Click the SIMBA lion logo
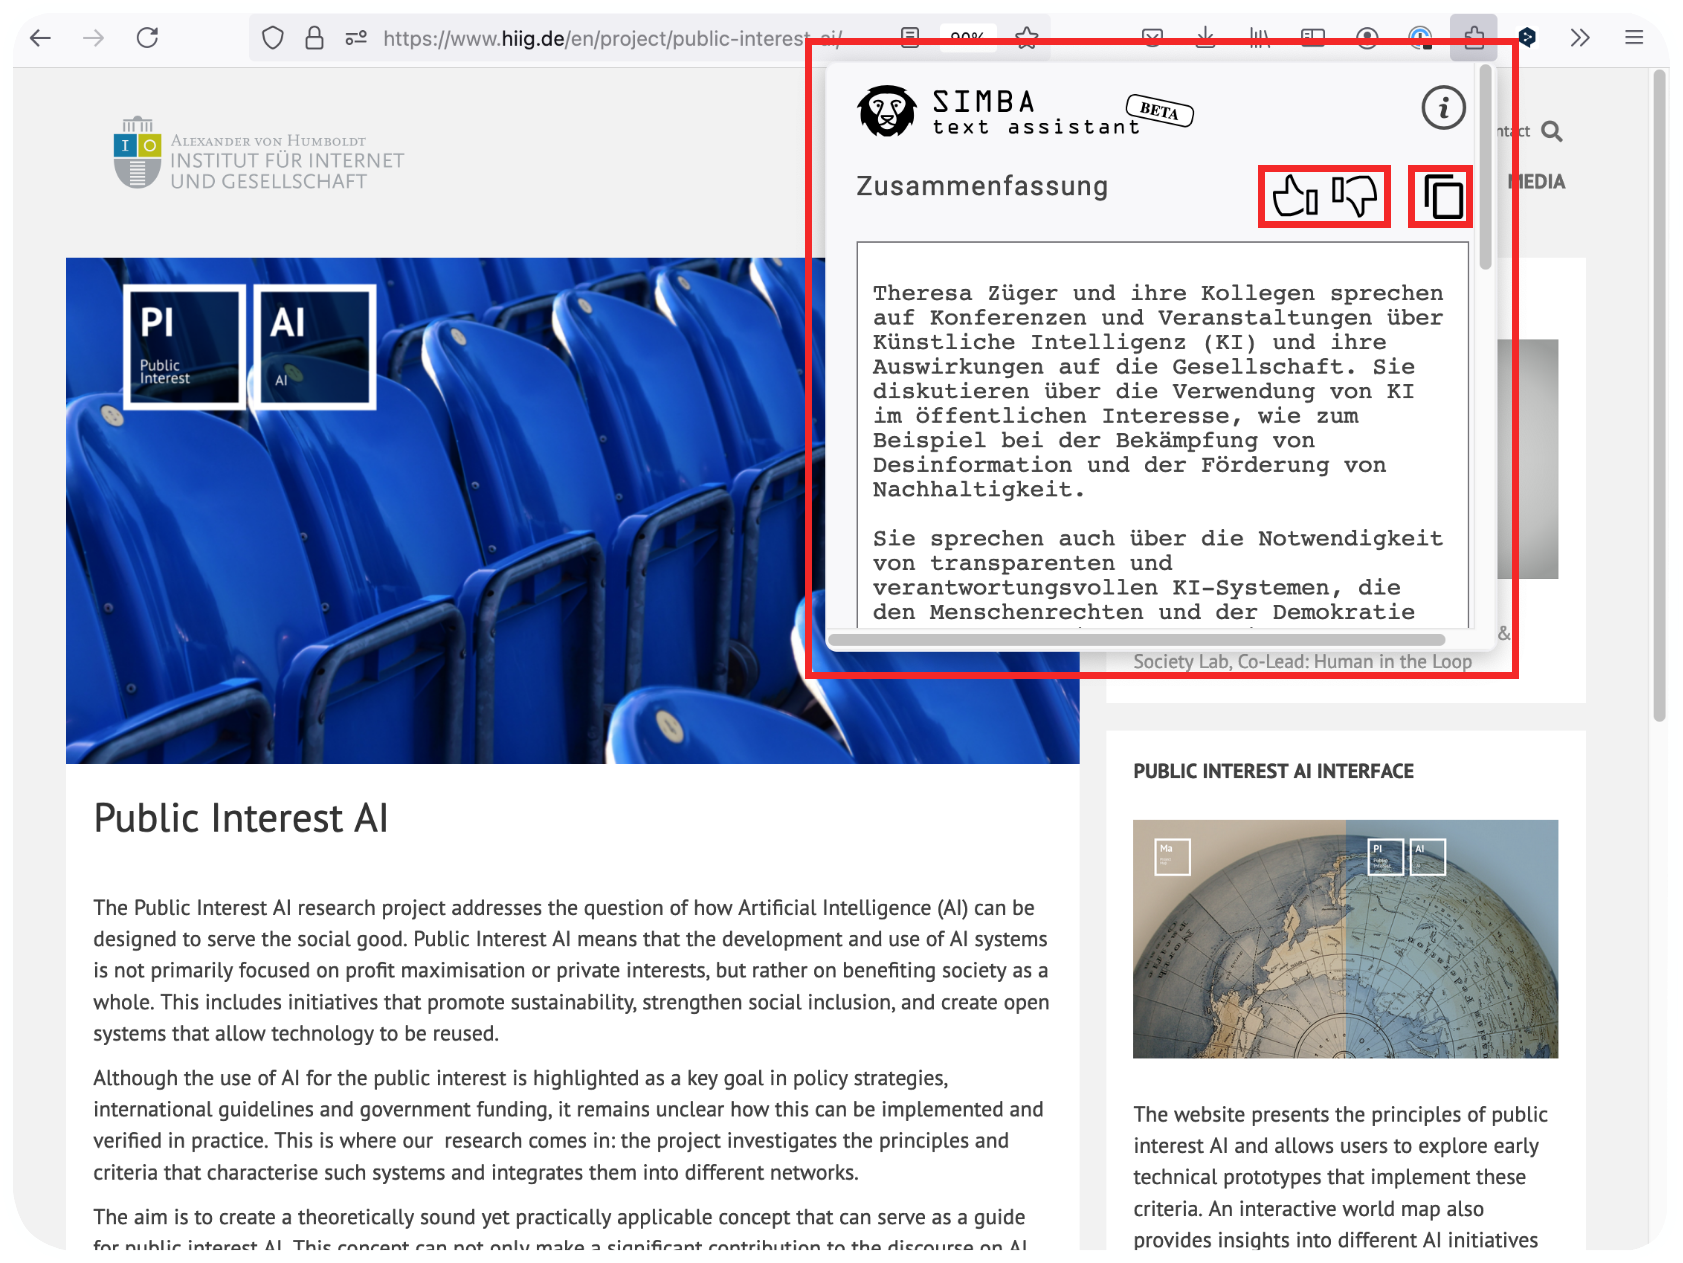The height and width of the screenshot is (1263, 1683). pos(886,111)
